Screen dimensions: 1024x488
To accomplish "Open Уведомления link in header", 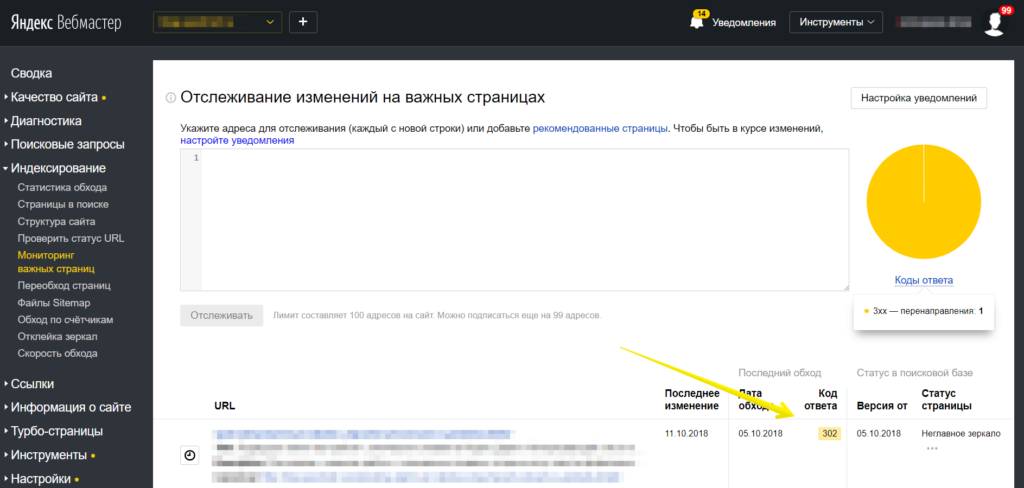I will point(744,22).
